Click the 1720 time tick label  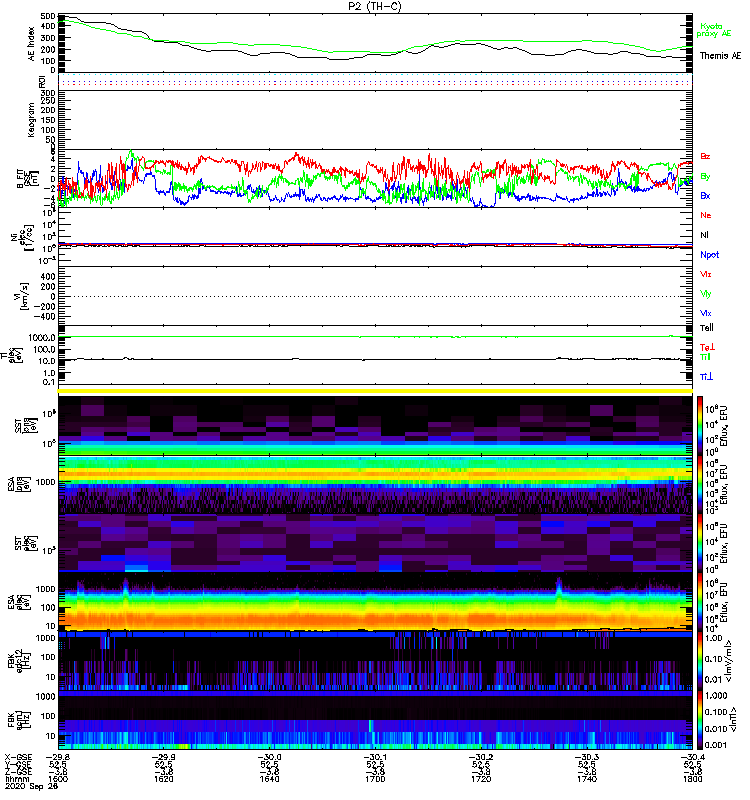[481, 779]
